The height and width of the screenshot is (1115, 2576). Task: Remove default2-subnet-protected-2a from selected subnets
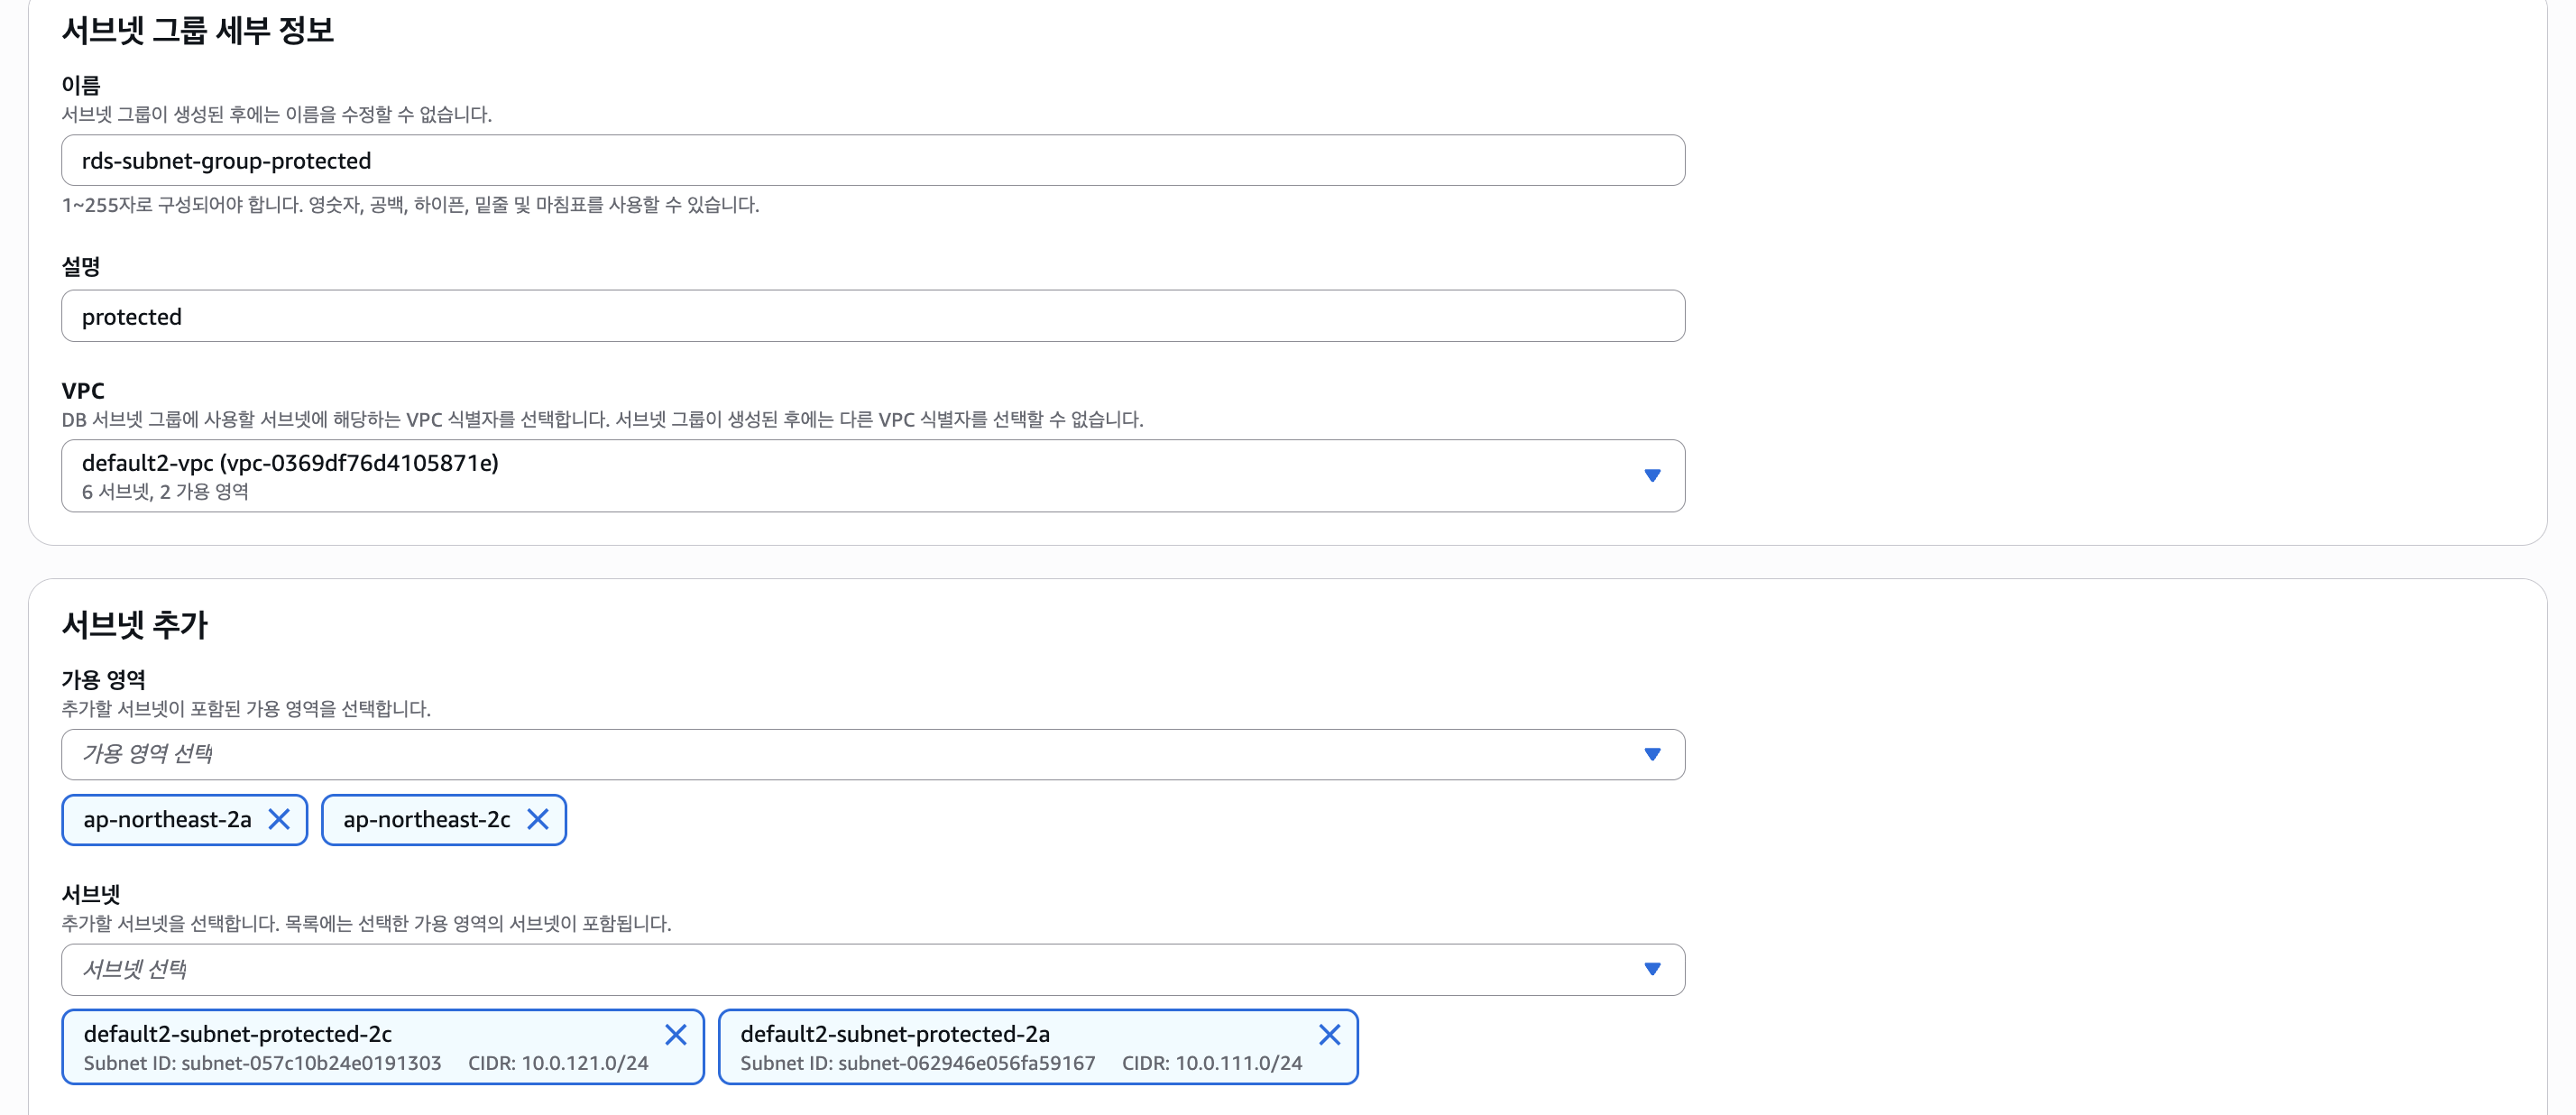tap(1329, 1034)
